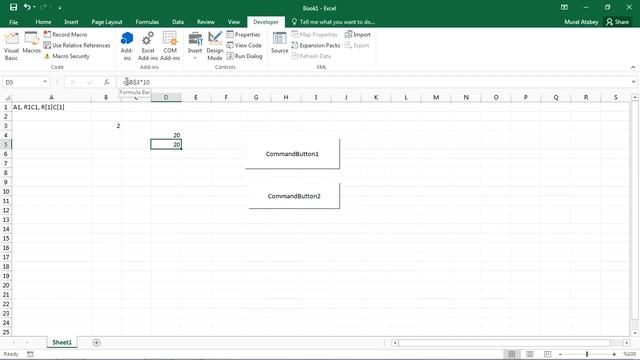The width and height of the screenshot is (640, 360).
Task: Click CommandButton2
Action: tap(294, 196)
